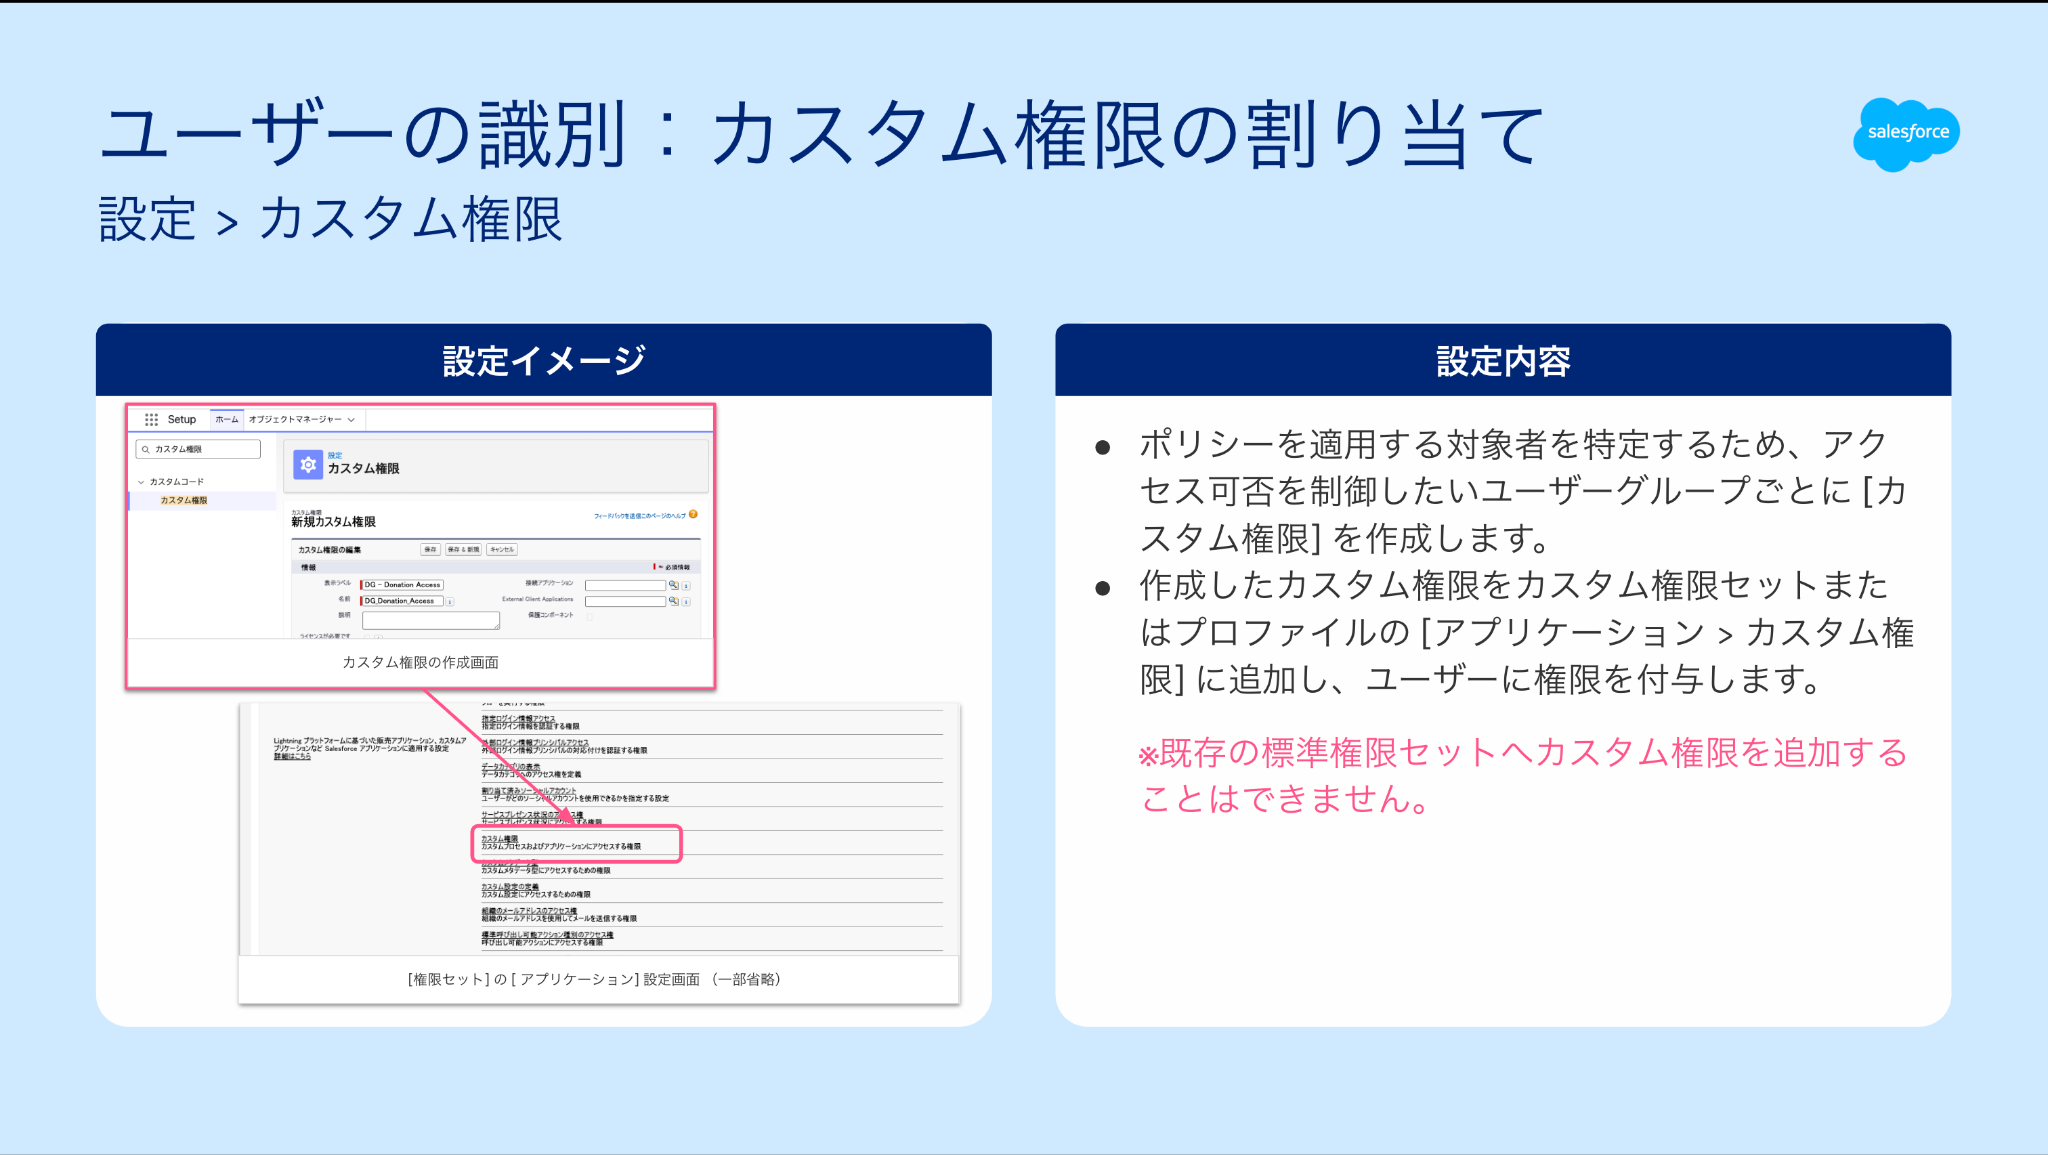Open the App Launcher dots icon beside Setup
2048x1155 pixels.
pyautogui.click(x=151, y=419)
